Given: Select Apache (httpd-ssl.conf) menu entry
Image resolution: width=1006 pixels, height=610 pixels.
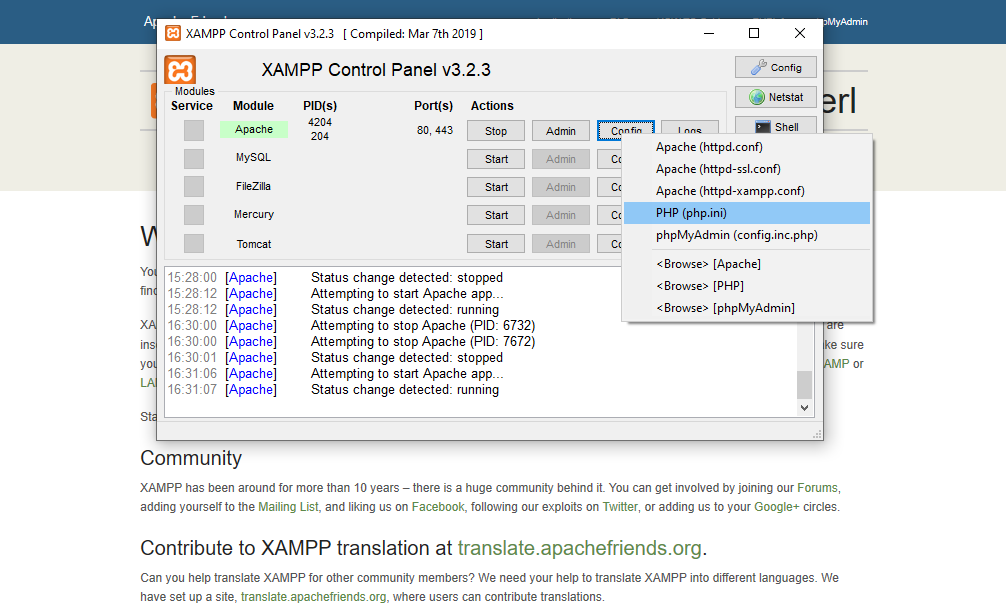Looking at the screenshot, I should pos(747,169).
